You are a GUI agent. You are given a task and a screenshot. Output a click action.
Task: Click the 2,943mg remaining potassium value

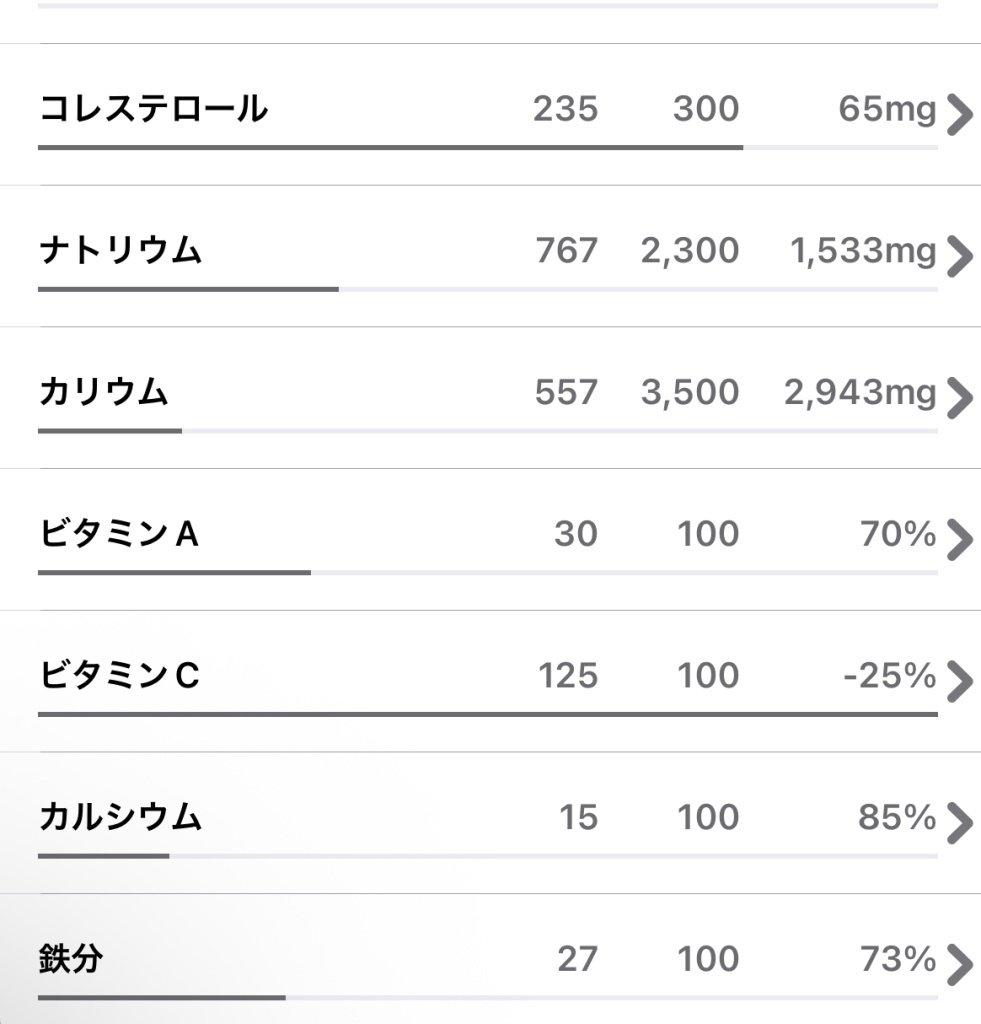click(x=860, y=392)
